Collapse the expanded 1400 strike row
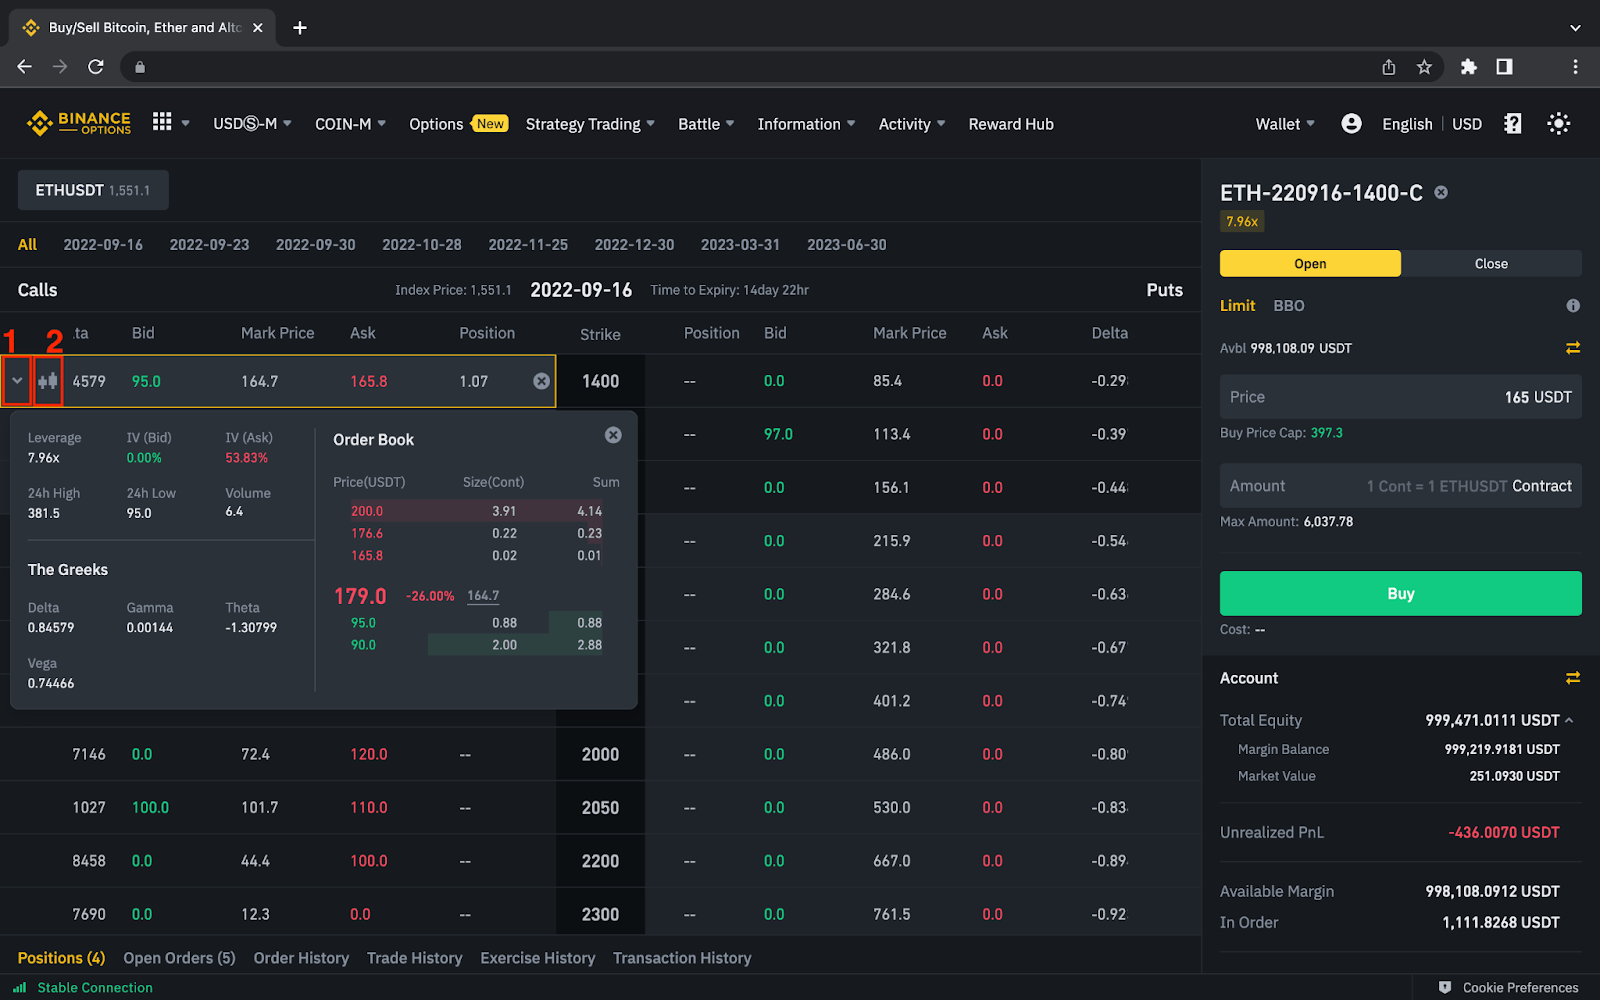 17,381
